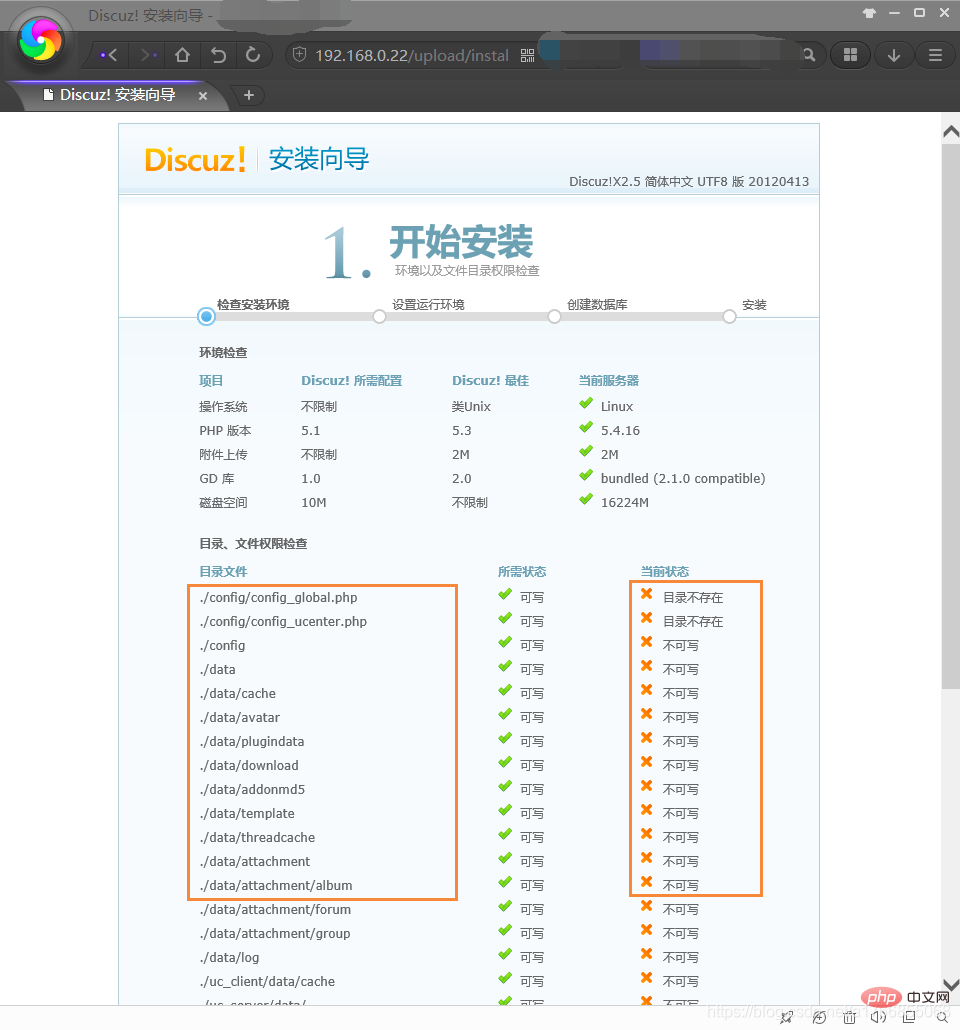Click the PHP 版本 row label
The width and height of the screenshot is (960, 1030).
point(225,431)
